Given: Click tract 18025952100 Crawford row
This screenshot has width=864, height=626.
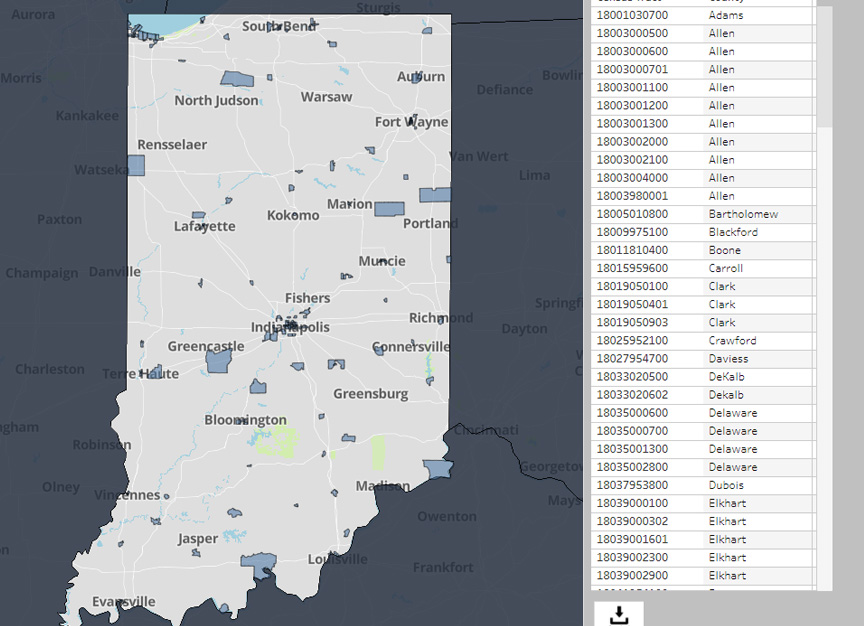Looking at the screenshot, I should pyautogui.click(x=703, y=341).
